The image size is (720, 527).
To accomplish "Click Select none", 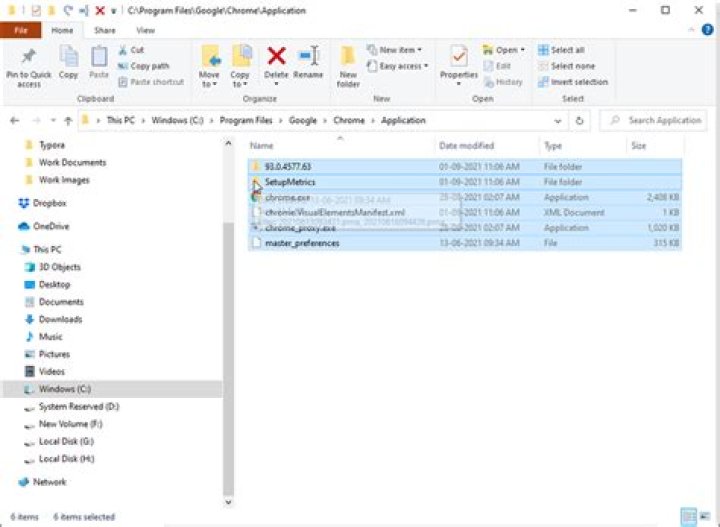I will click(x=567, y=66).
